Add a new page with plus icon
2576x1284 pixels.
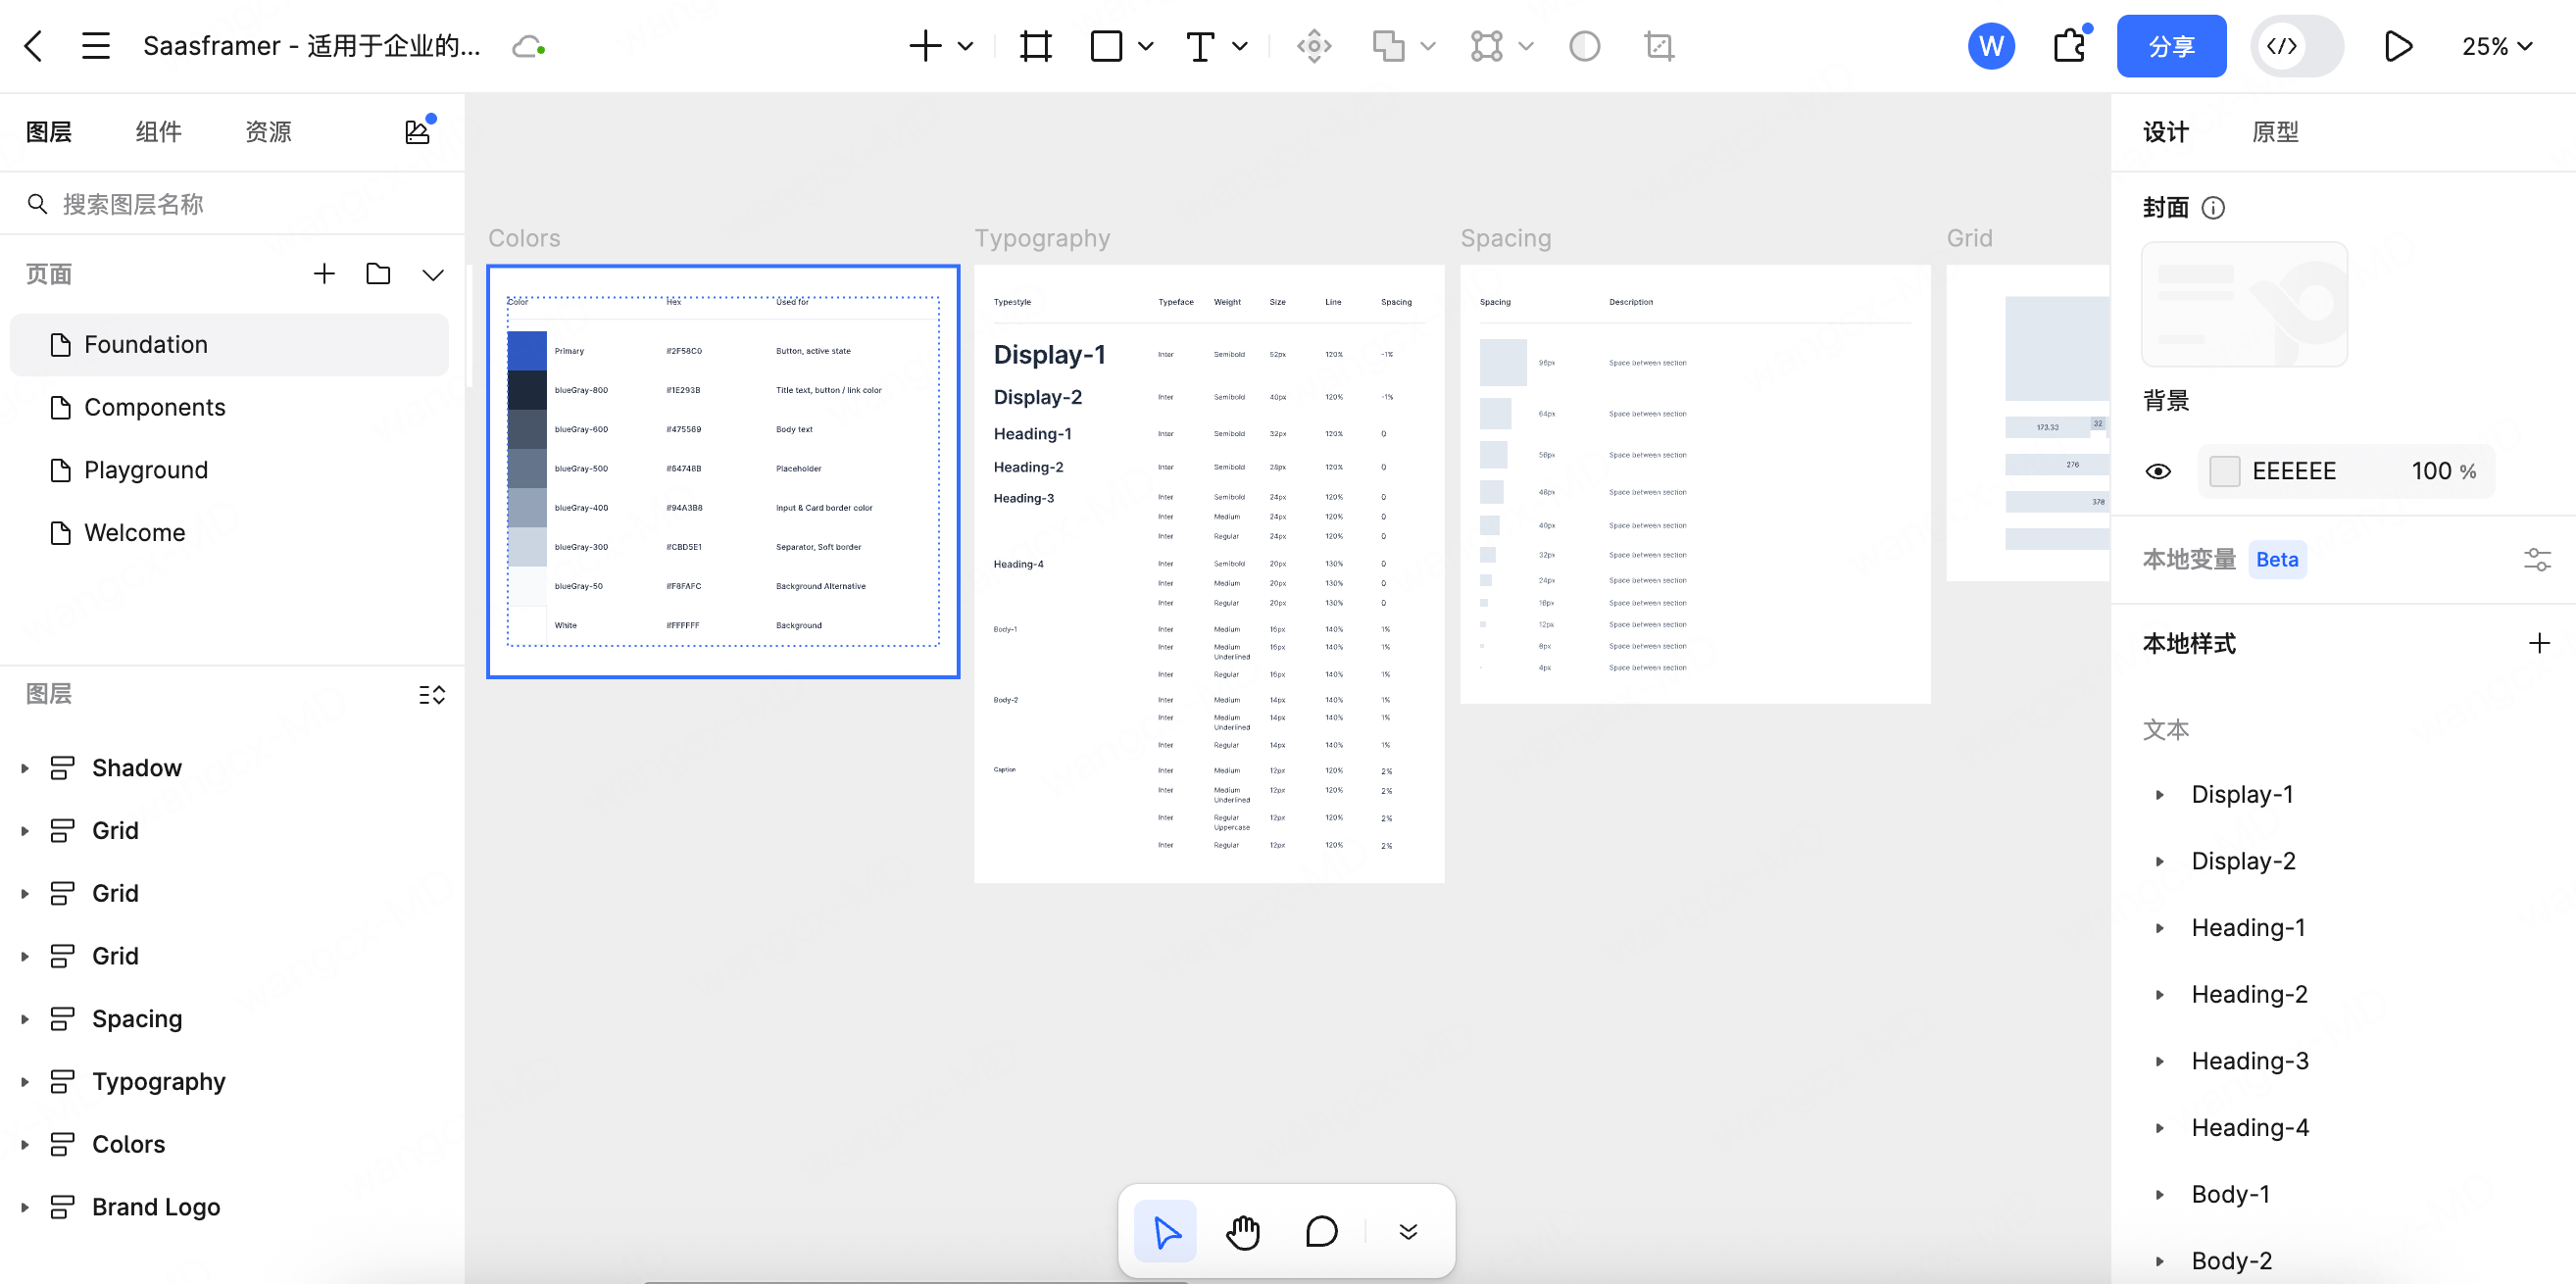click(x=324, y=274)
